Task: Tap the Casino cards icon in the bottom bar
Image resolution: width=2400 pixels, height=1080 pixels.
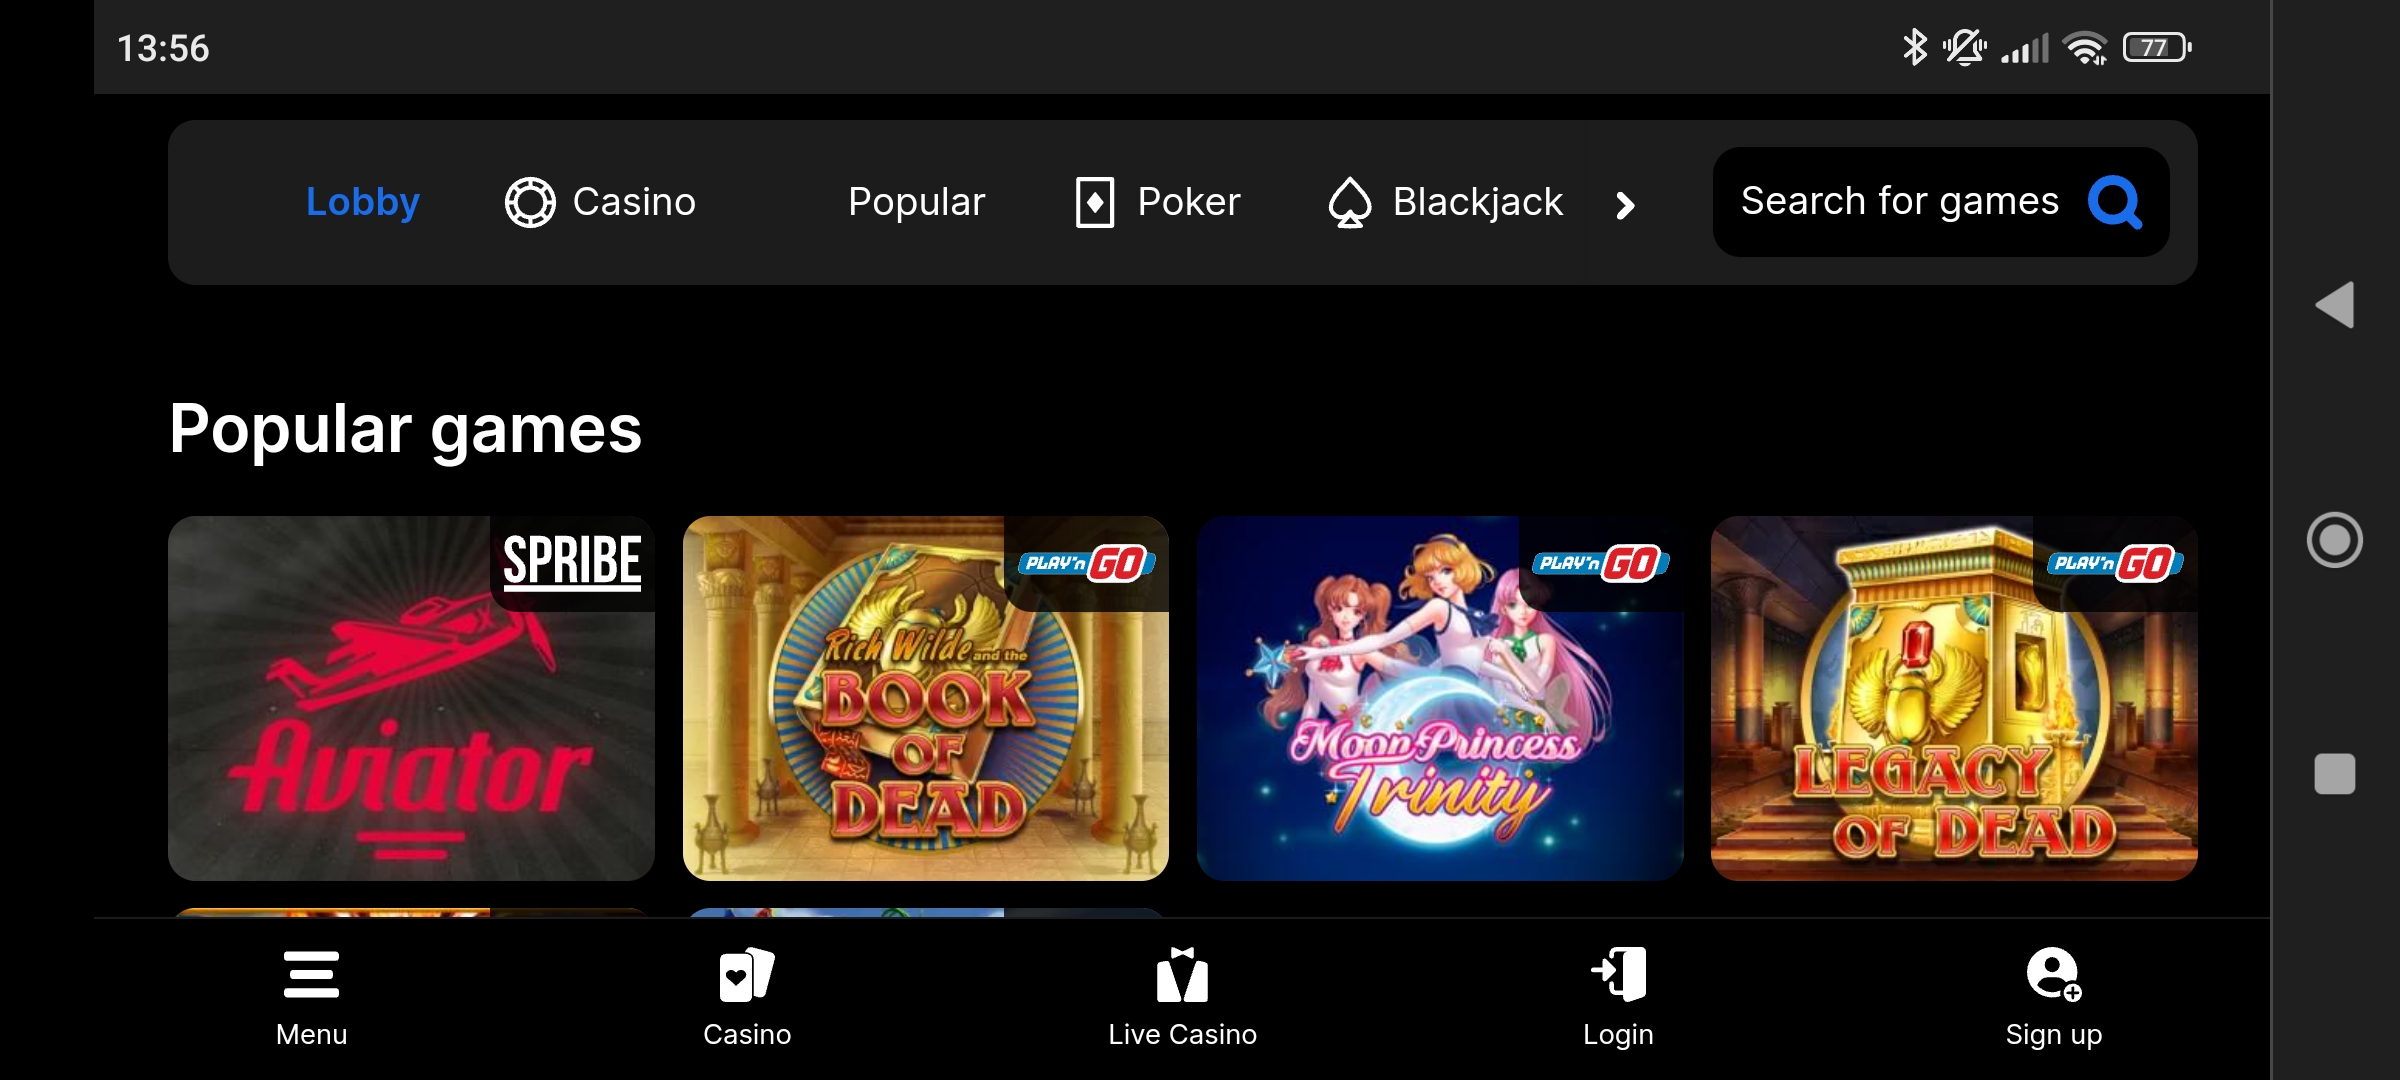Action: point(746,974)
